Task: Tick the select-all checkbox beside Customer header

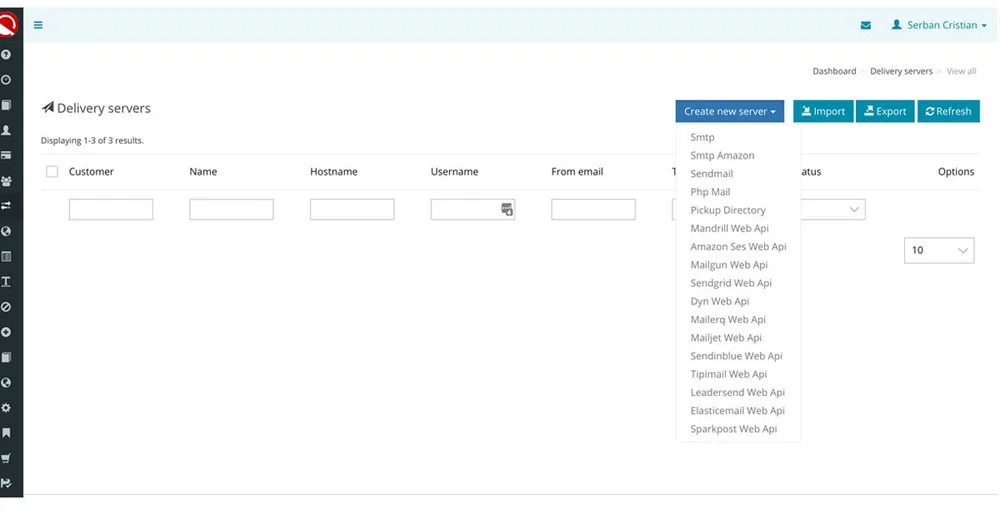Action: coord(52,172)
